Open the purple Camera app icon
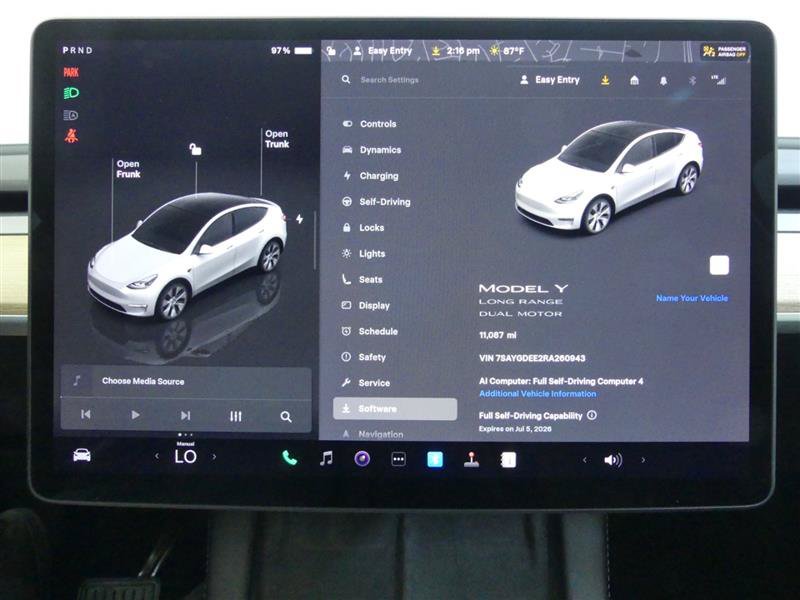Screen dimensions: 800x600 pos(362,459)
